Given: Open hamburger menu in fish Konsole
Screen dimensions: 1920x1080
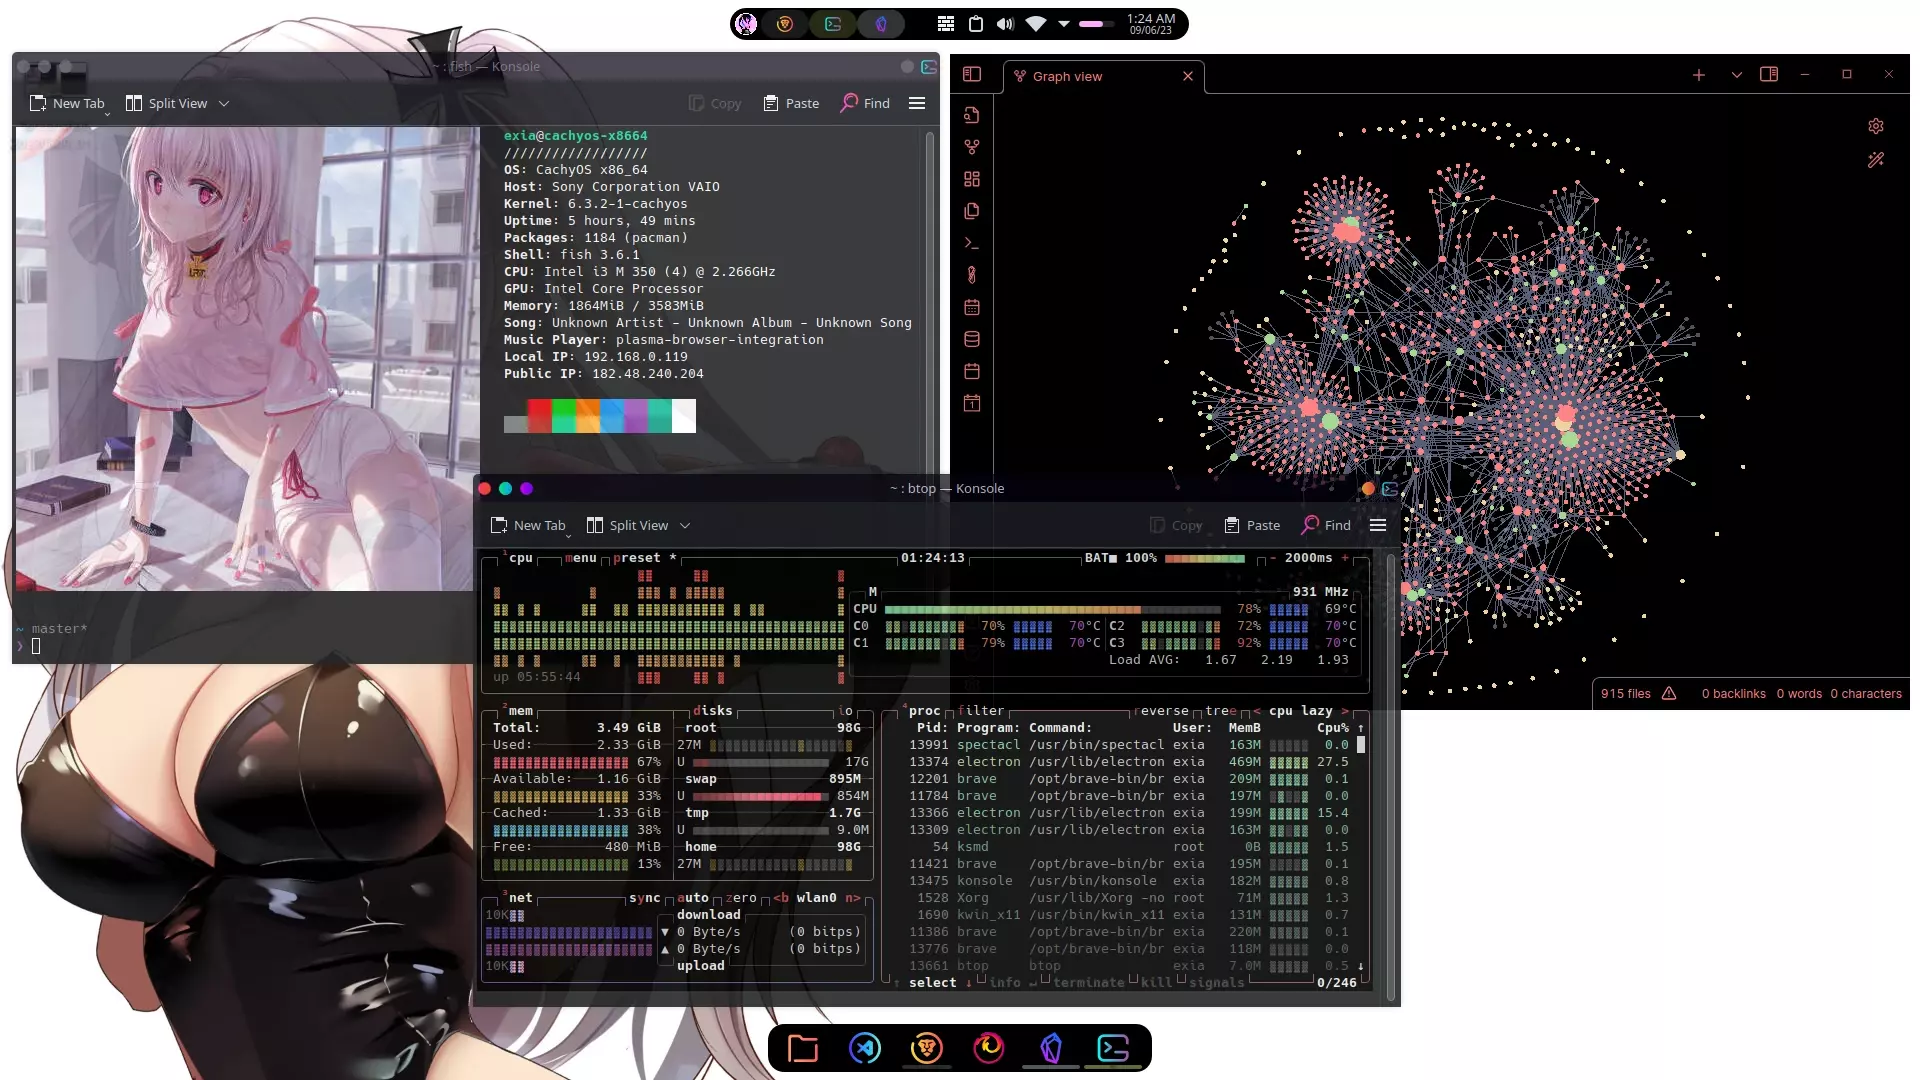Looking at the screenshot, I should click(917, 103).
